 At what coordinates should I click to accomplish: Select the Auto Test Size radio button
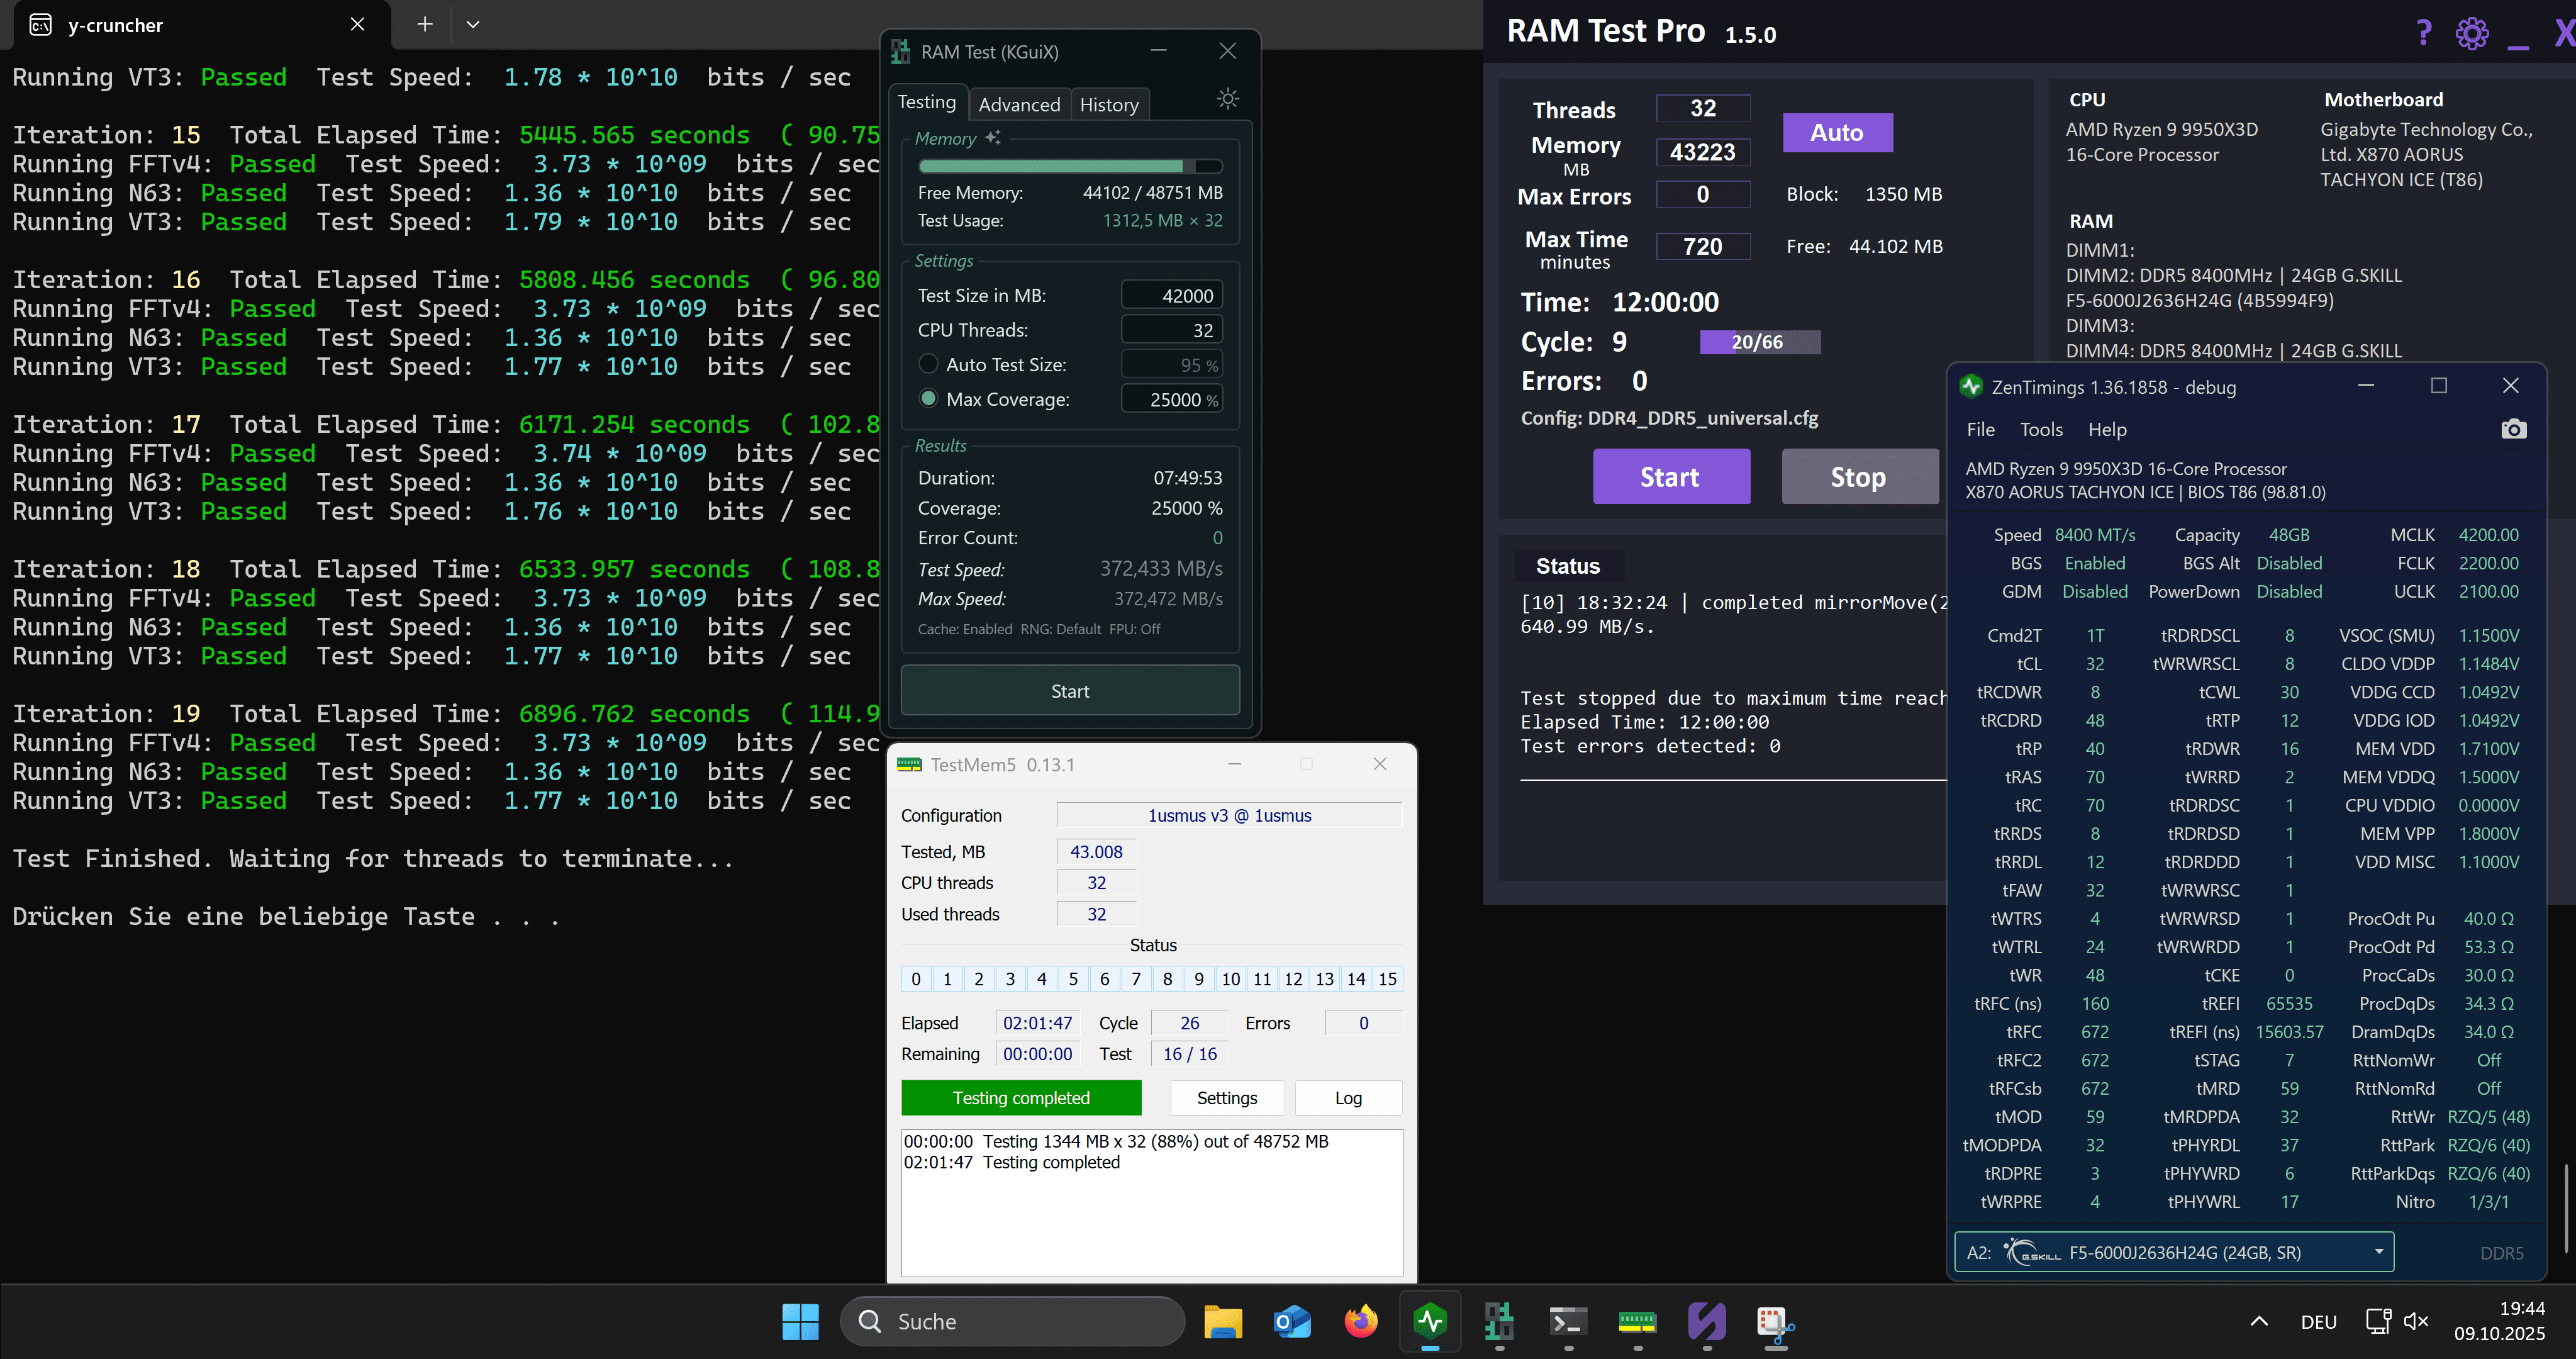(928, 364)
